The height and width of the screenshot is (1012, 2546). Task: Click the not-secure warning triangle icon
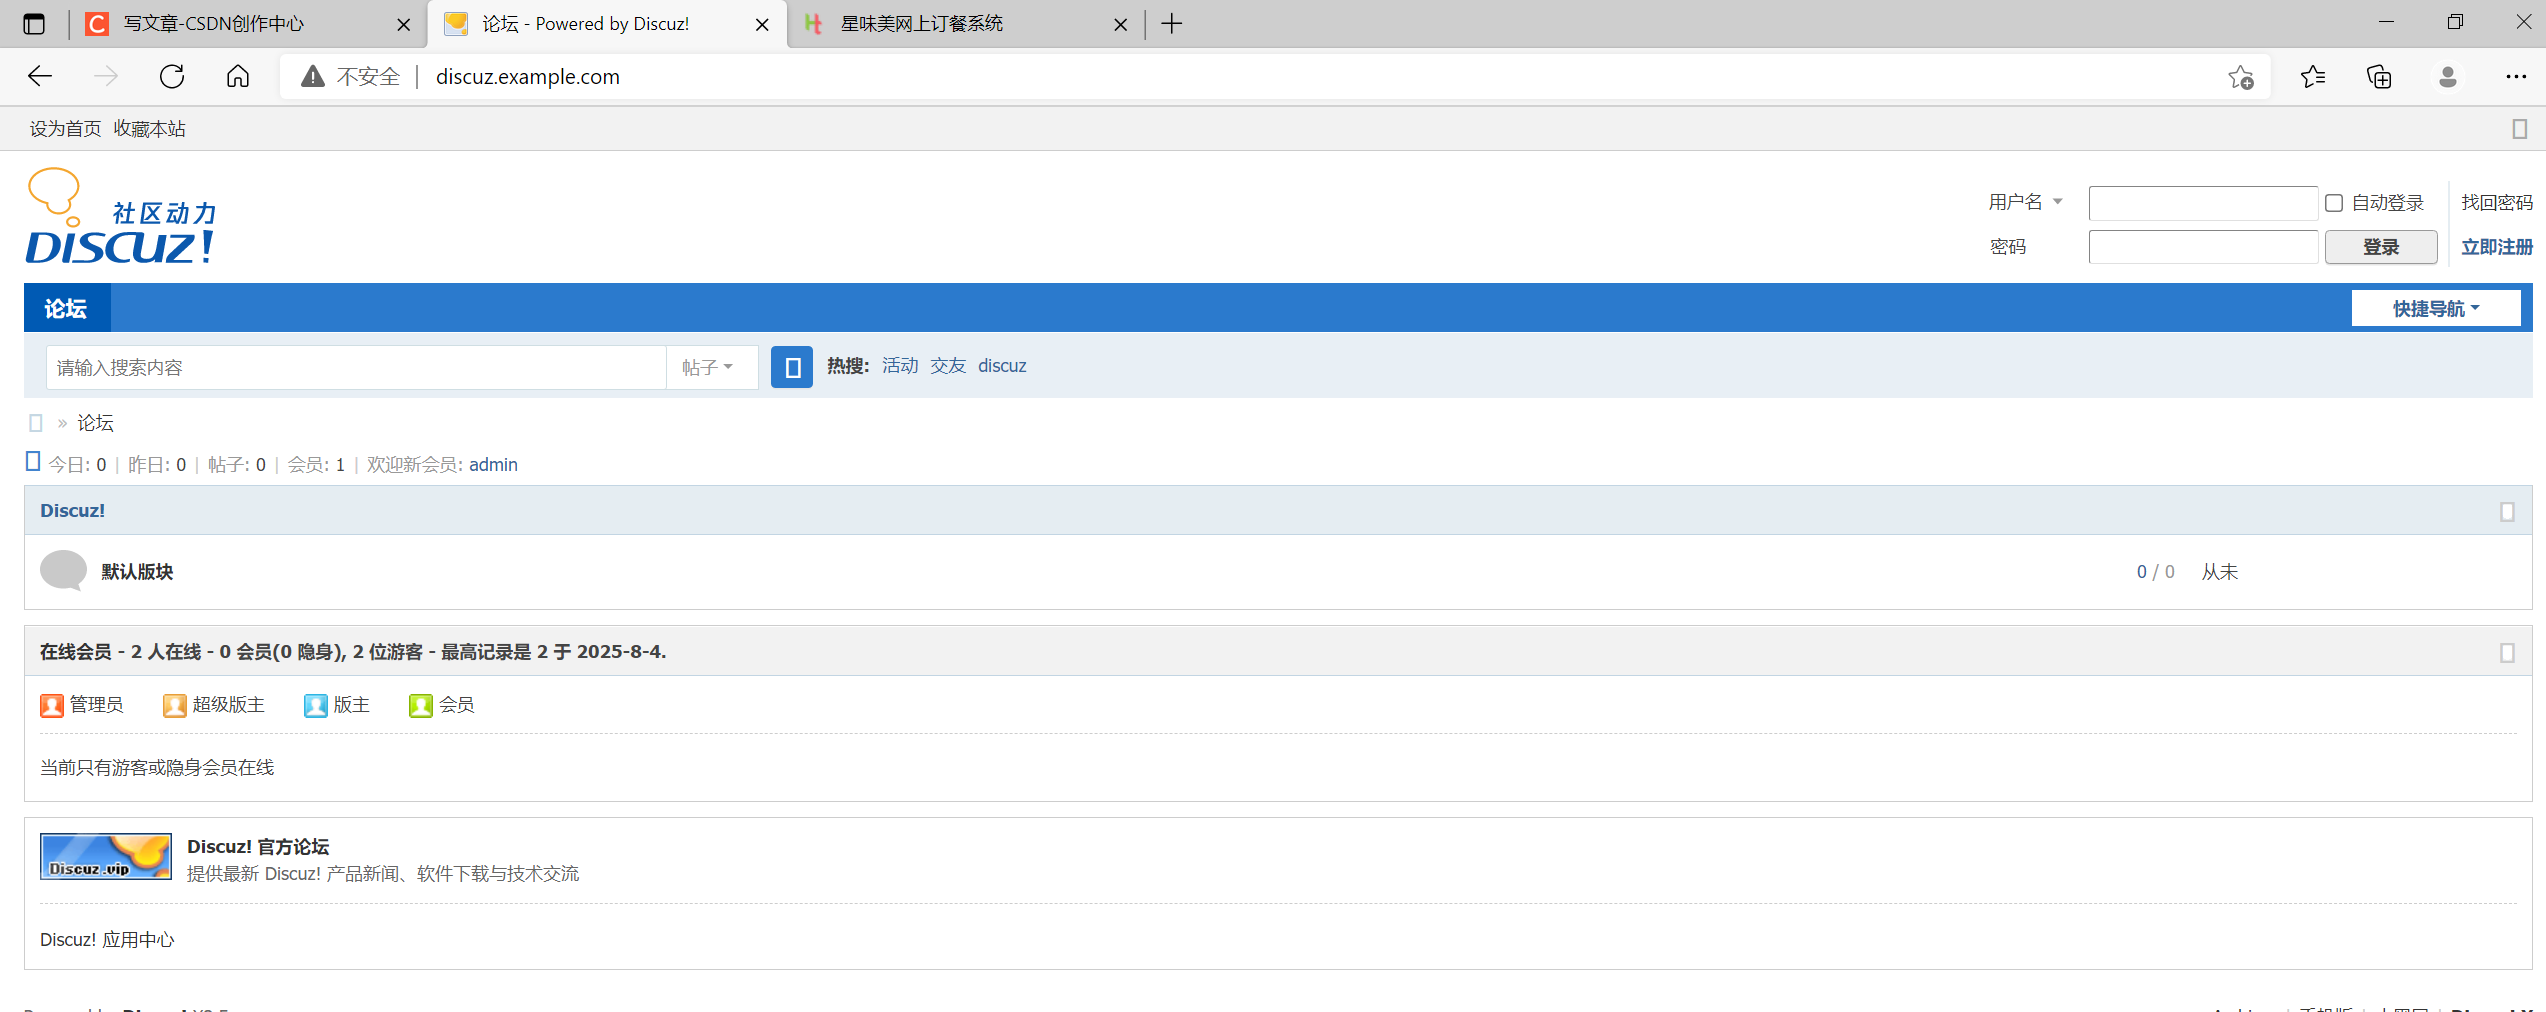tap(313, 77)
